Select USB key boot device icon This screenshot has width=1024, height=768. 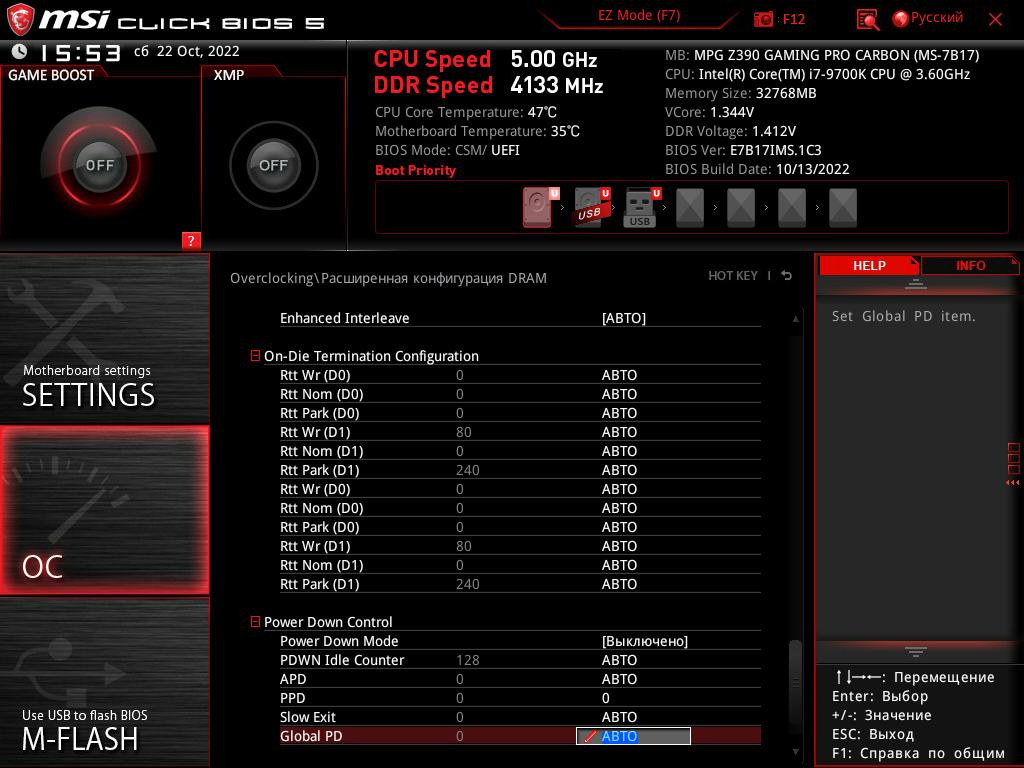[x=640, y=207]
